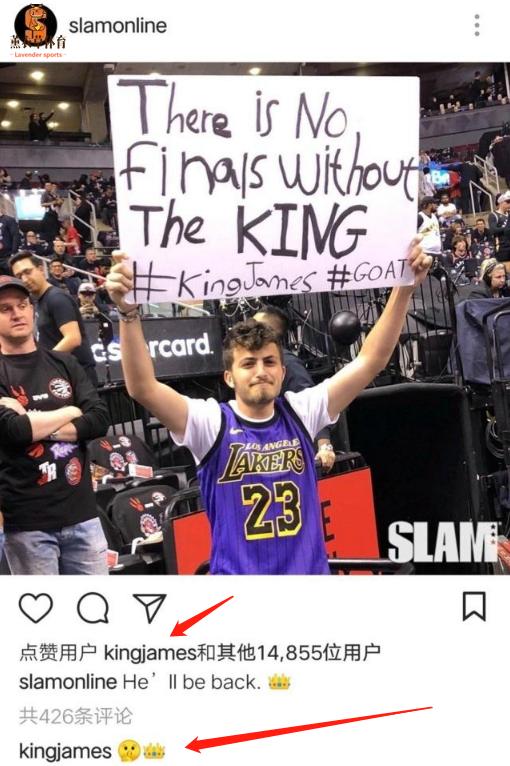Click the crown emoji in the caption

click(279, 682)
